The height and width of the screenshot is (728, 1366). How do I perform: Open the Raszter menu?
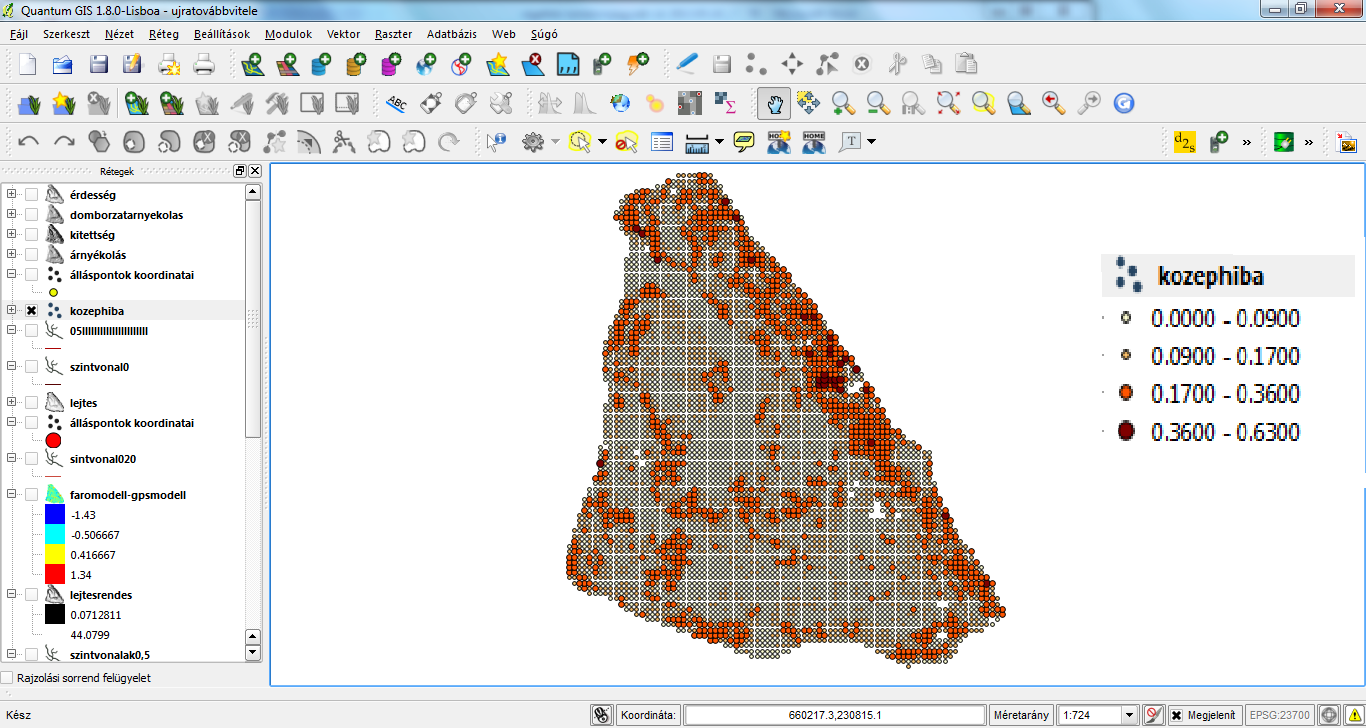pos(394,34)
